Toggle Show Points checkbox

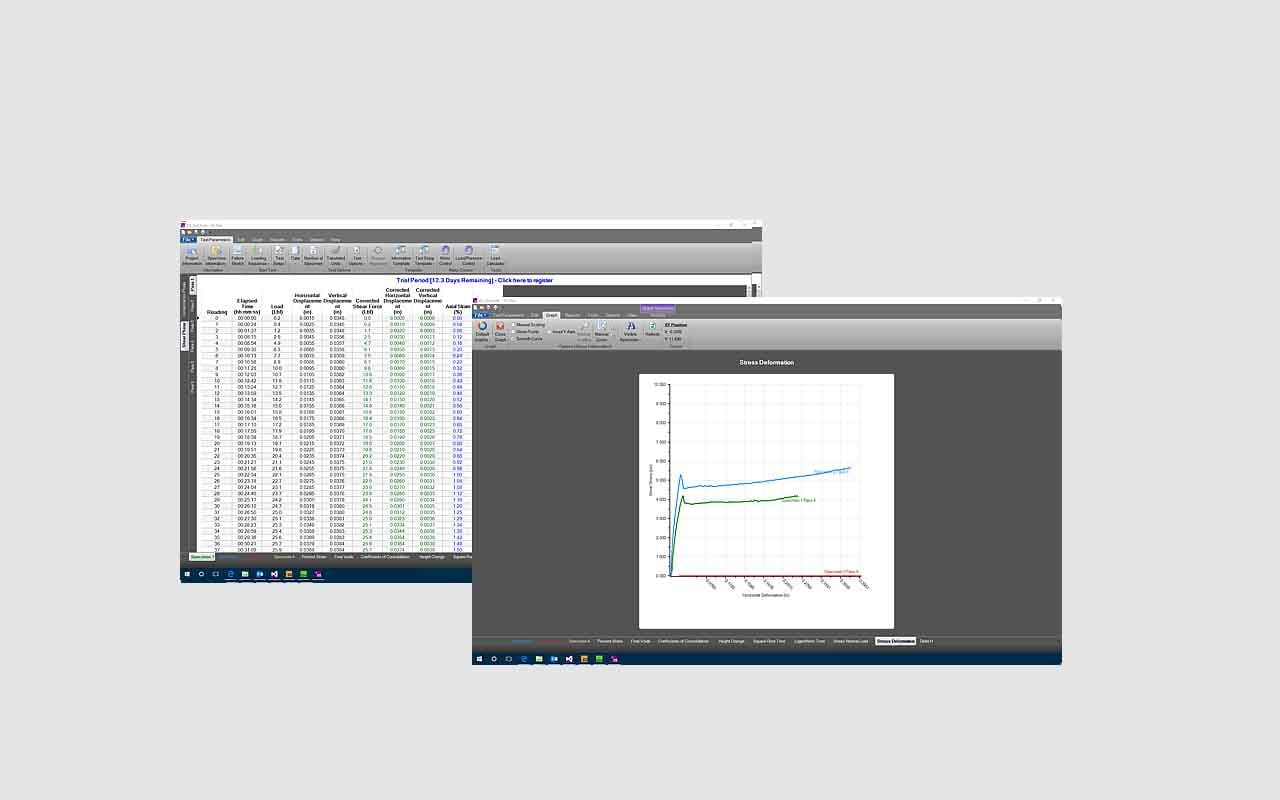(514, 331)
